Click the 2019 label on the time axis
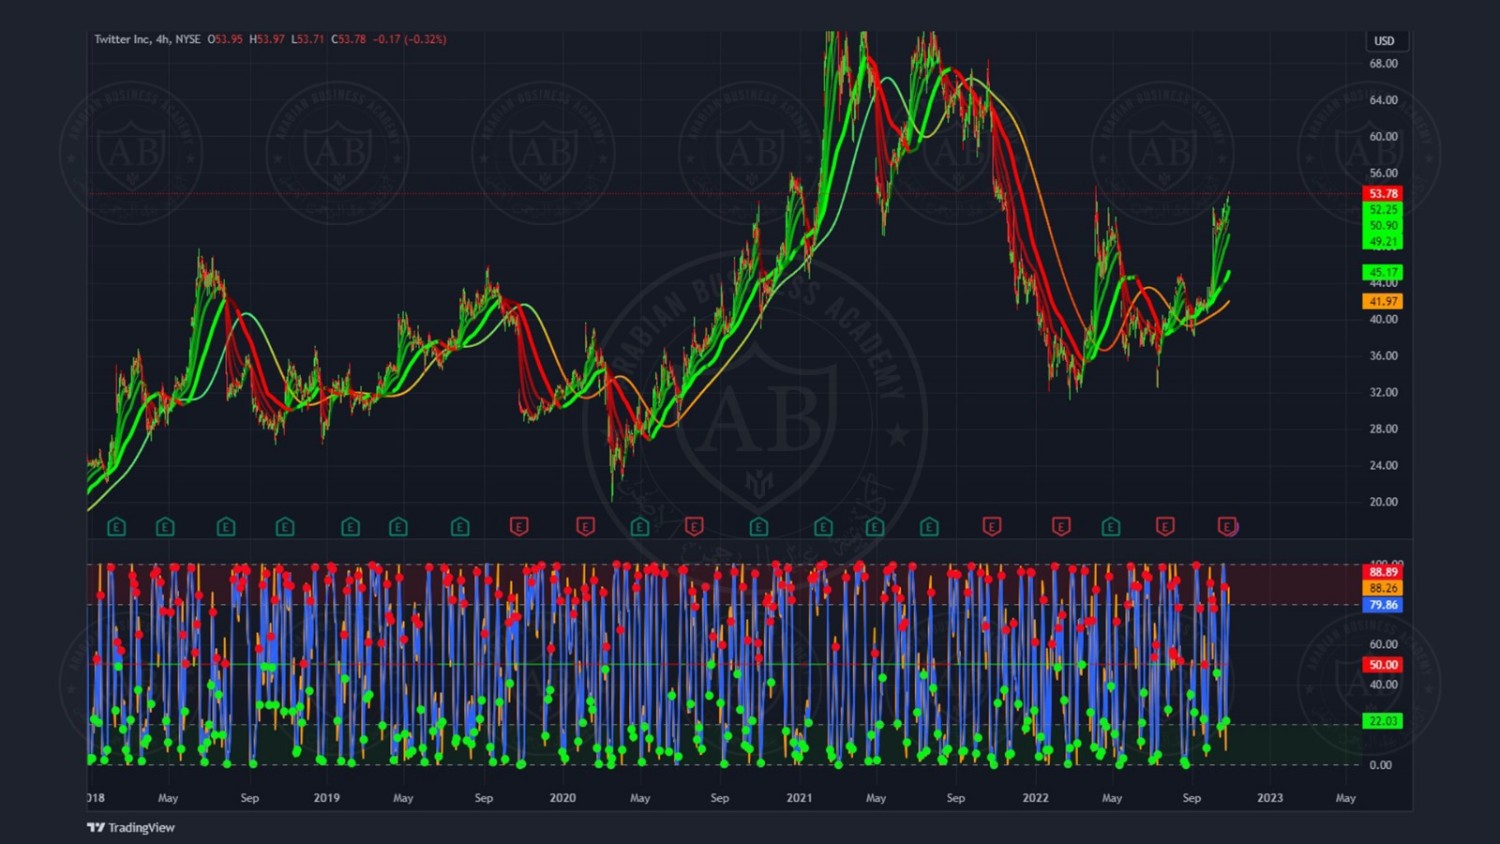The width and height of the screenshot is (1500, 844). (x=327, y=798)
